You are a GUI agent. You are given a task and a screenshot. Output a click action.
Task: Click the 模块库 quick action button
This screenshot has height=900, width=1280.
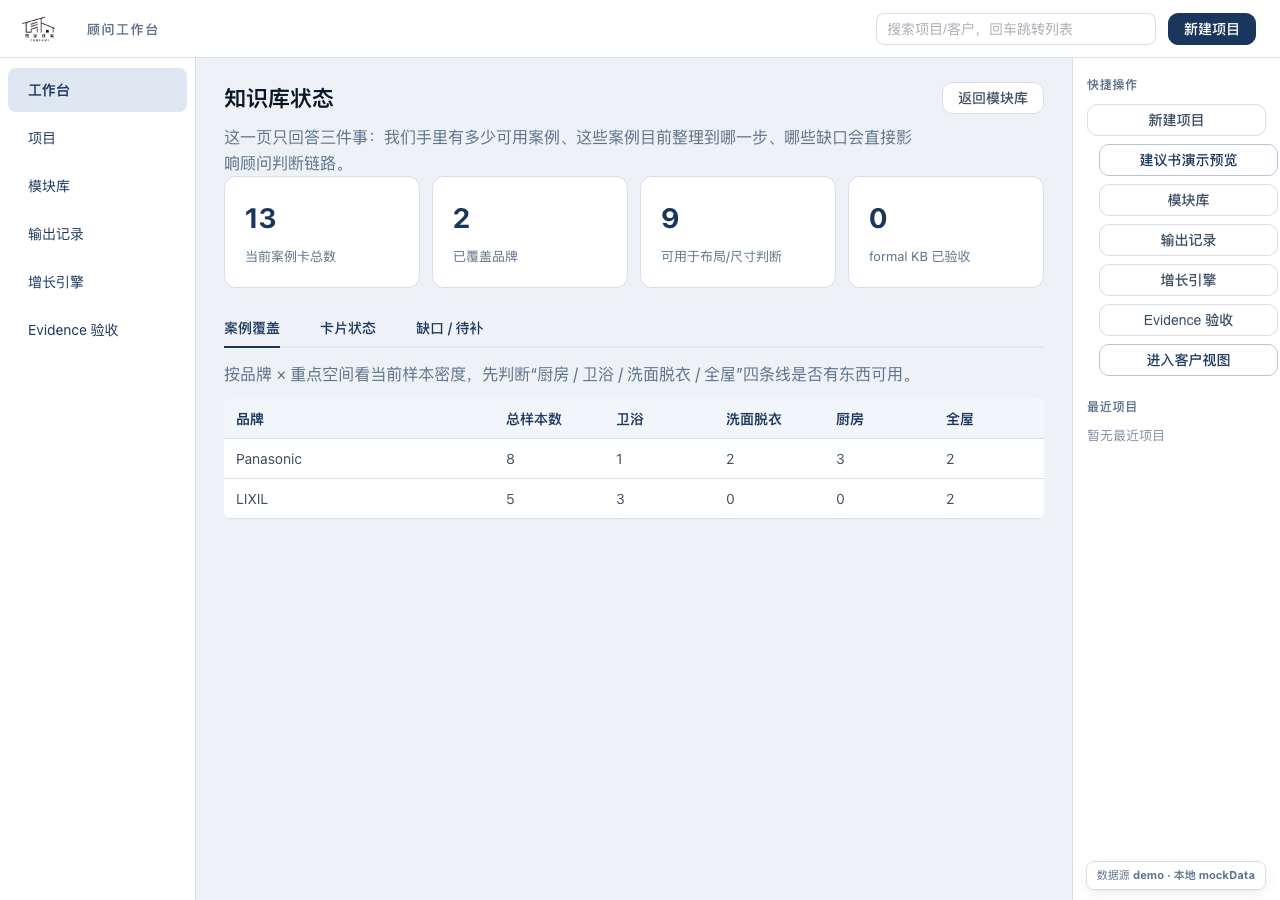(1188, 200)
